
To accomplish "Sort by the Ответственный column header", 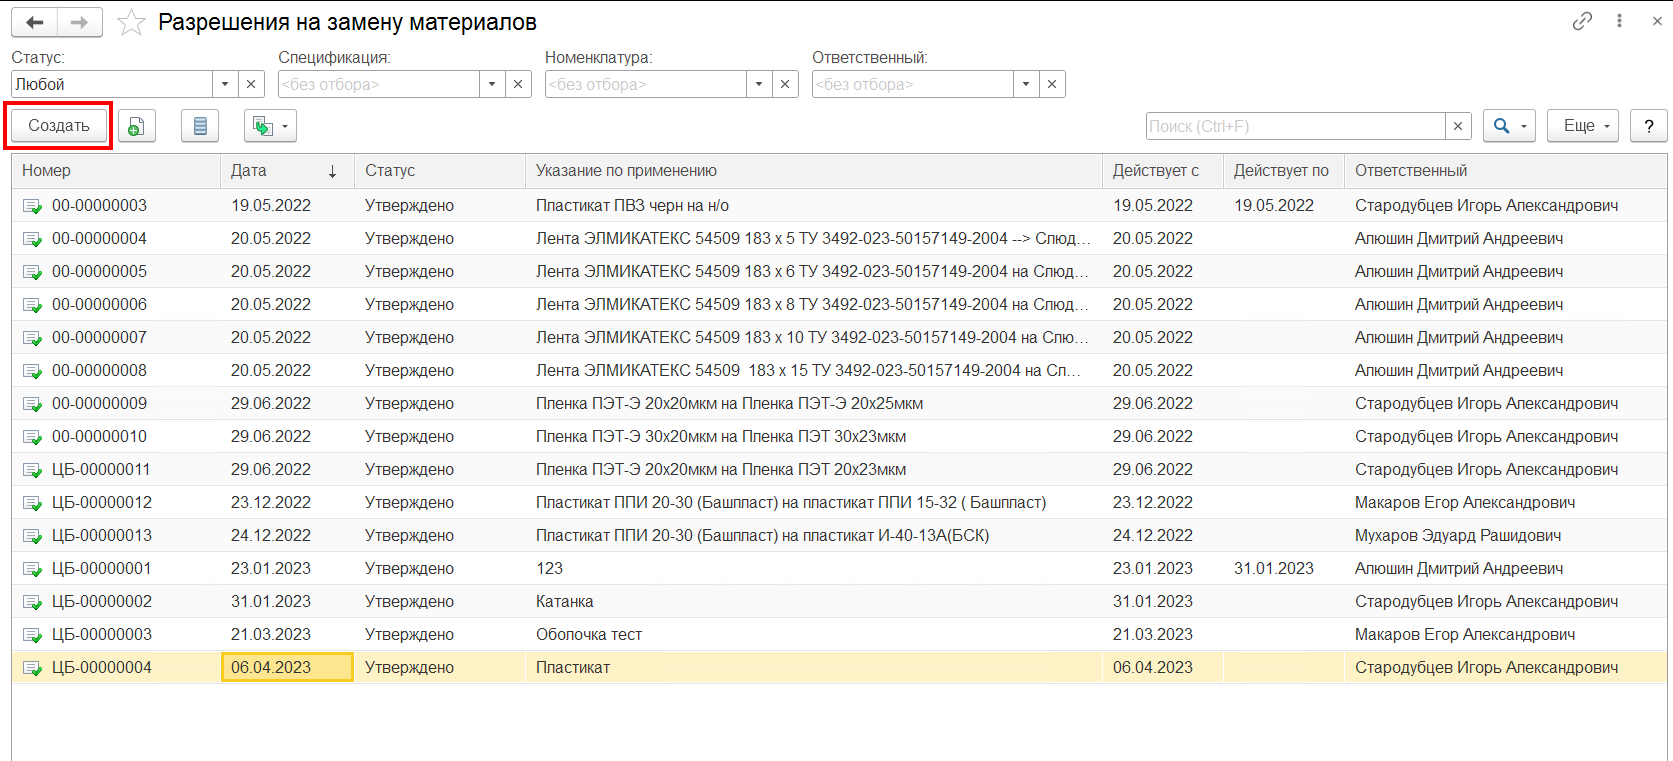I will 1505,171.
